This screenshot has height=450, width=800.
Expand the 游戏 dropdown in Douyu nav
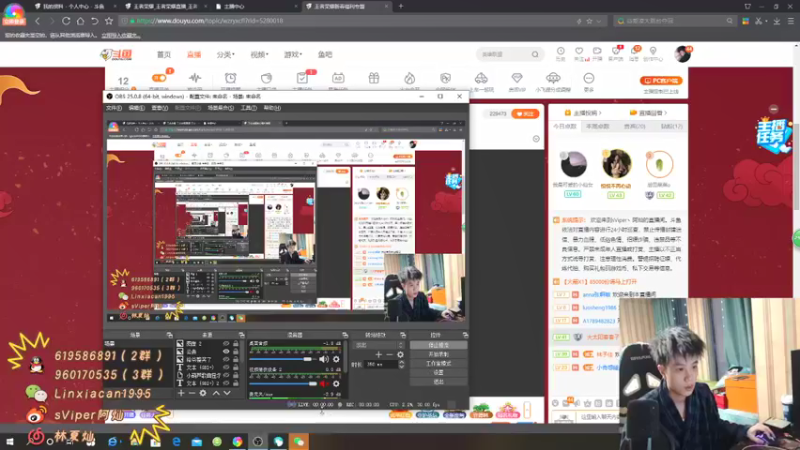pyautogui.click(x=293, y=55)
